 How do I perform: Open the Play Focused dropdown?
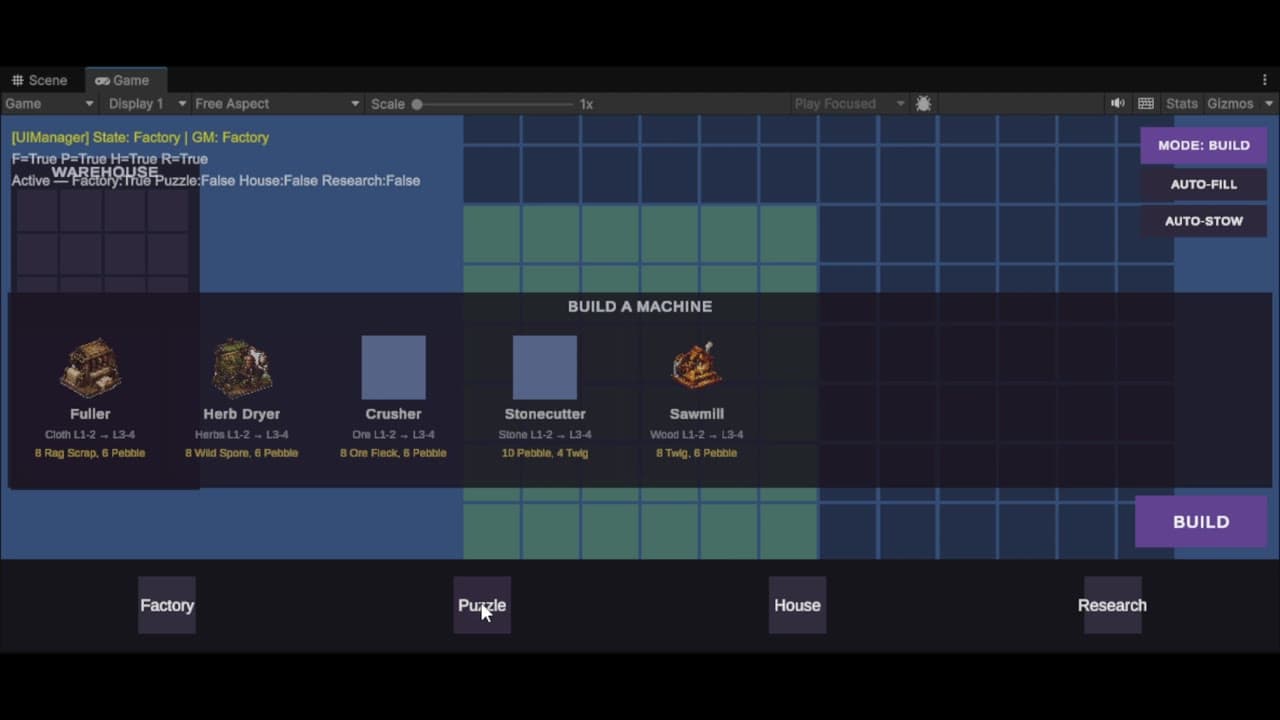point(849,104)
